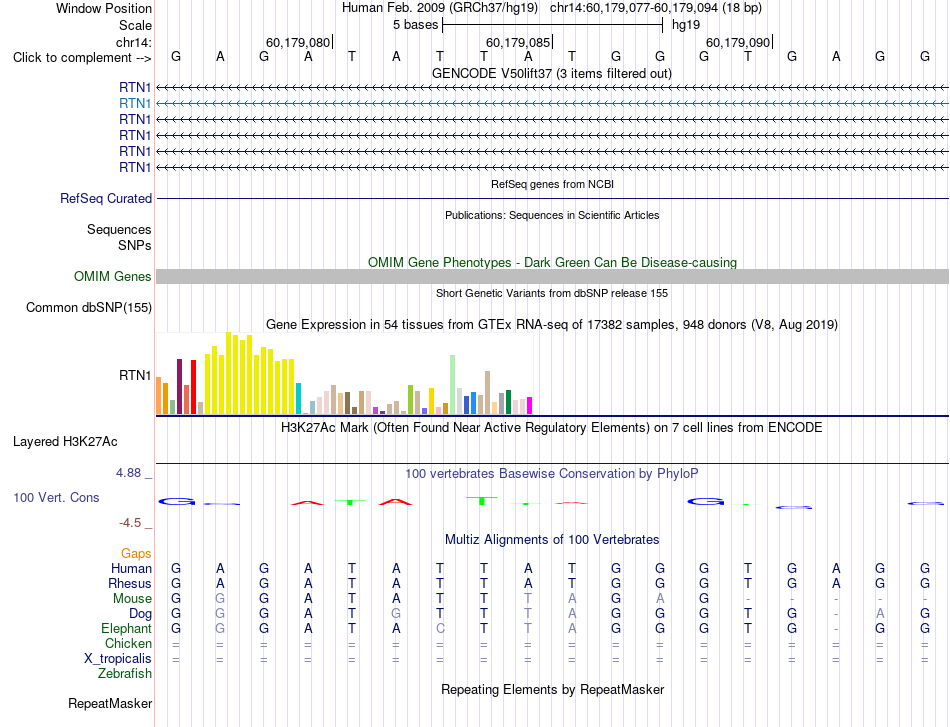Click the Chicken species label

(x=128, y=643)
